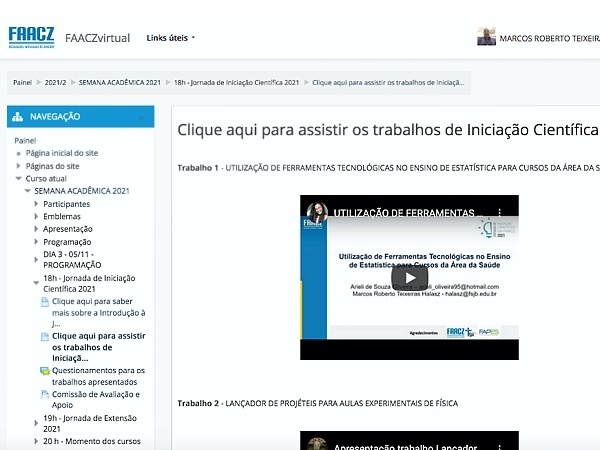Open three-dot menu on Trabalho 2 video
600x450 pixels.
pyautogui.click(x=499, y=447)
